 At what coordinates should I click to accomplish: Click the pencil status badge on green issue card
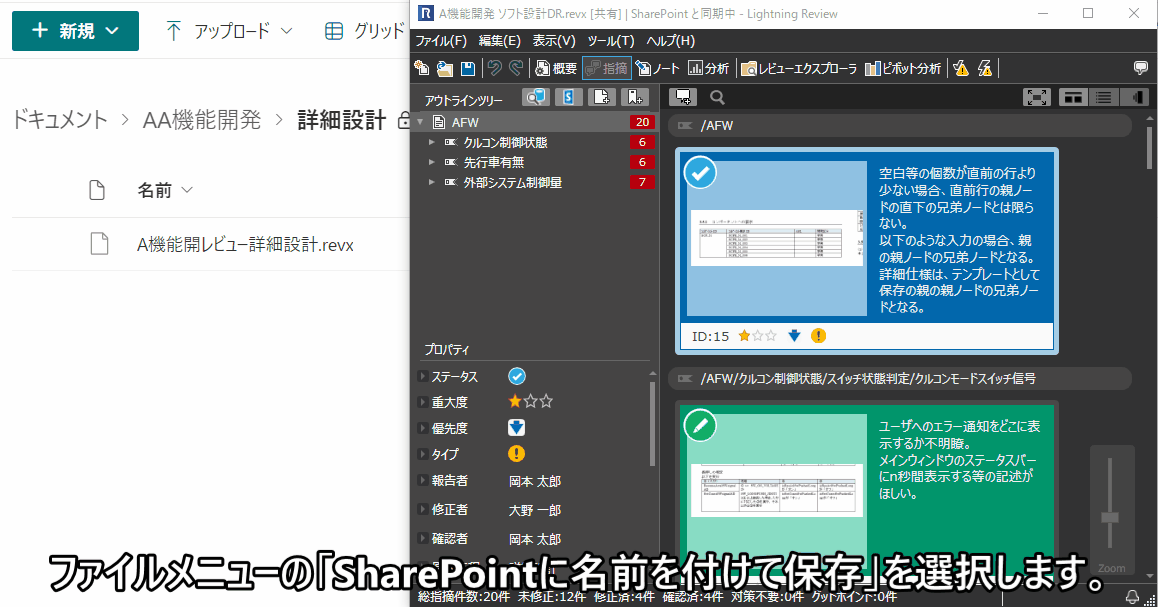click(x=700, y=425)
